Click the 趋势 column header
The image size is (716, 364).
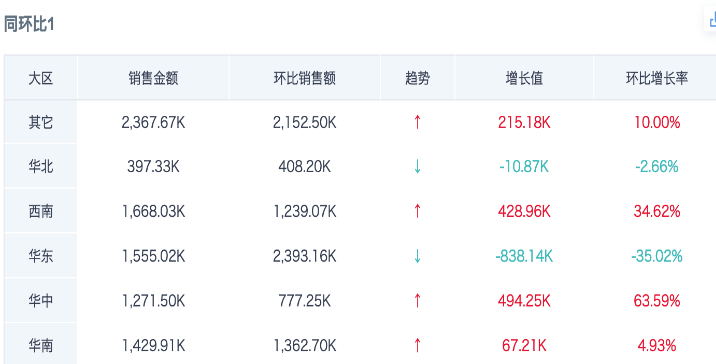pos(417,78)
